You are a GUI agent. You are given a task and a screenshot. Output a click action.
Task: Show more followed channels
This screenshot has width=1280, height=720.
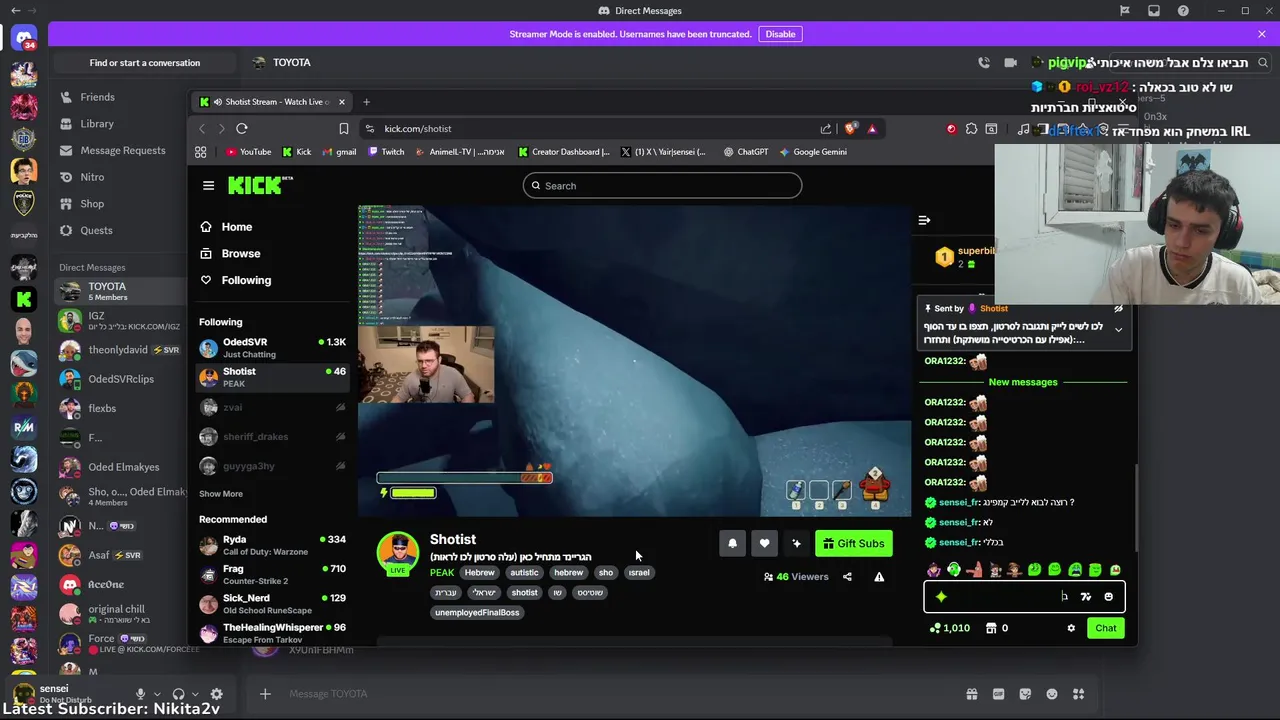(221, 494)
